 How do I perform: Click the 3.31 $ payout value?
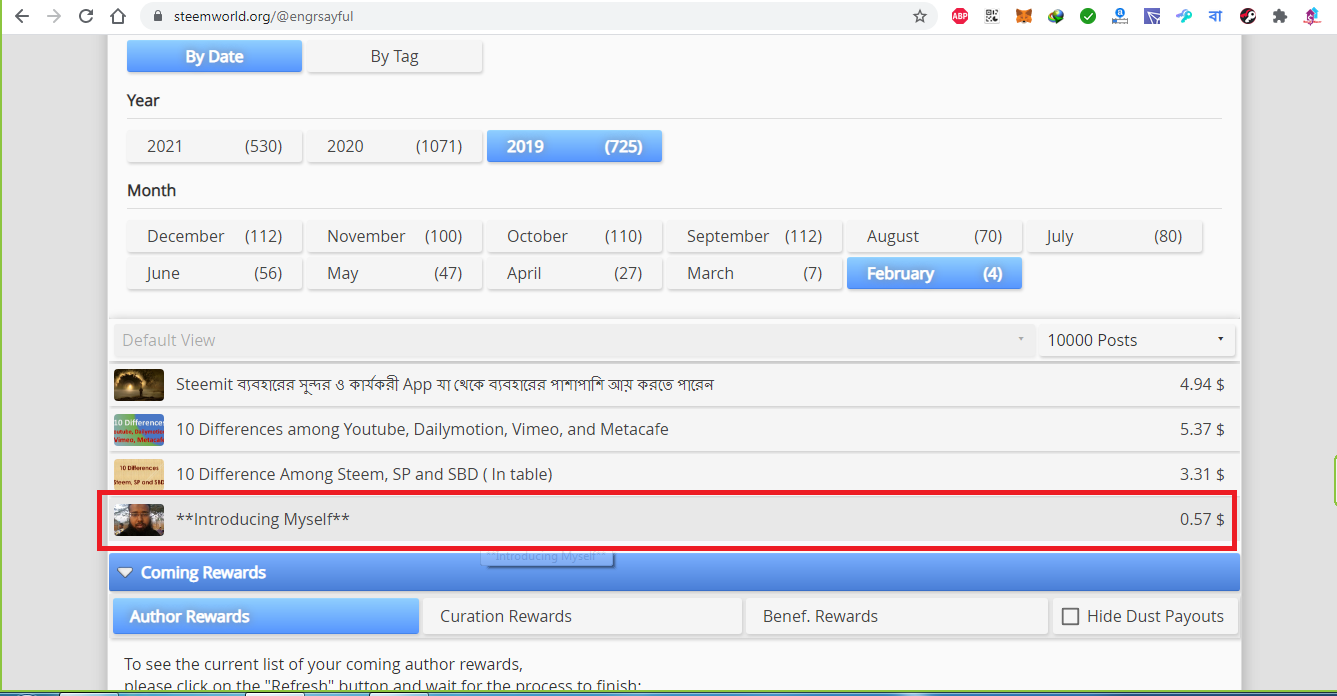[1202, 474]
